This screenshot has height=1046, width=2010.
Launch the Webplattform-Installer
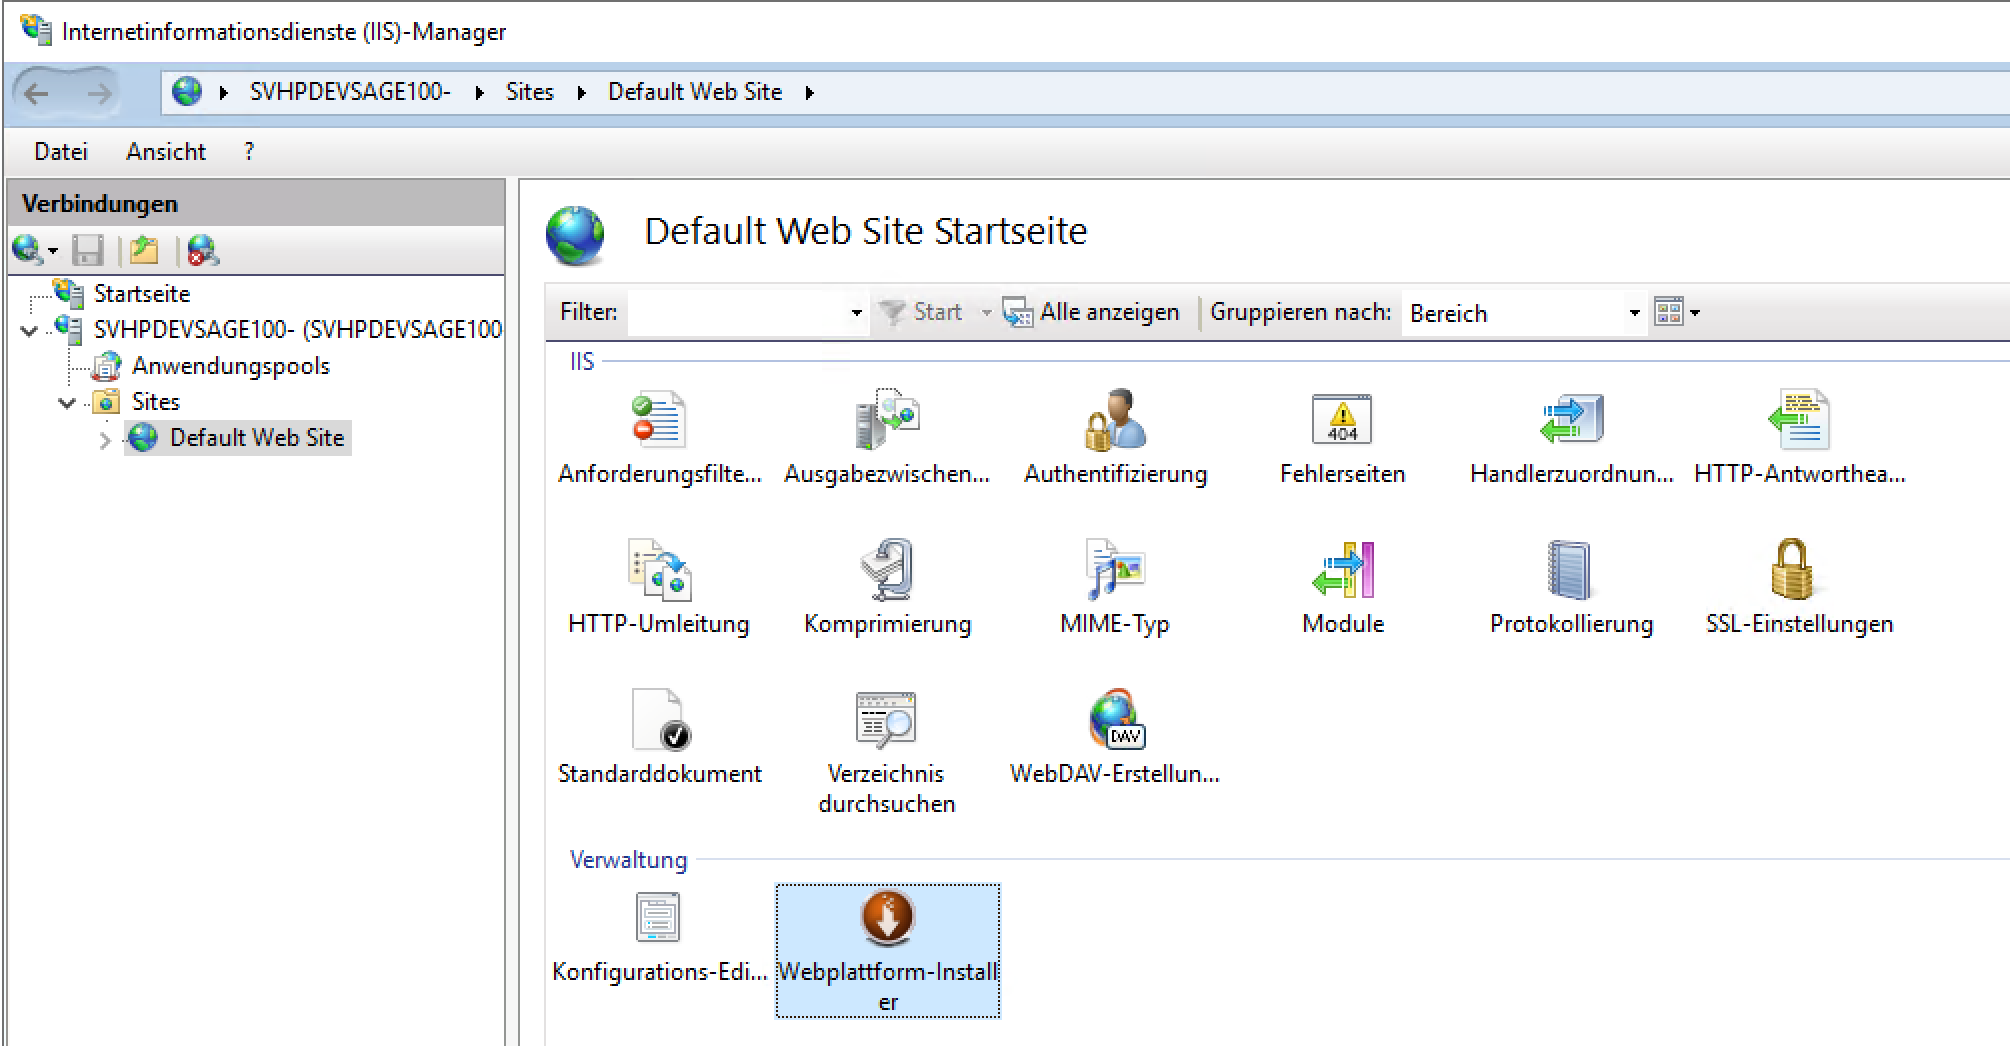click(887, 920)
